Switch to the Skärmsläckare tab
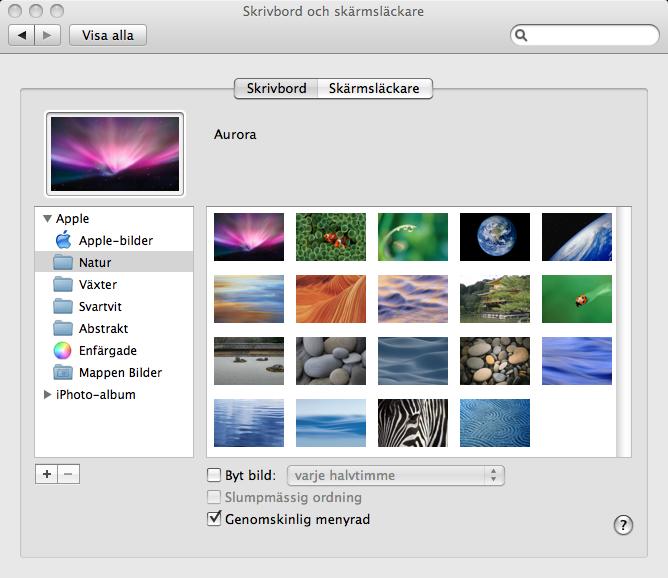This screenshot has height=578, width=668. pos(374,88)
